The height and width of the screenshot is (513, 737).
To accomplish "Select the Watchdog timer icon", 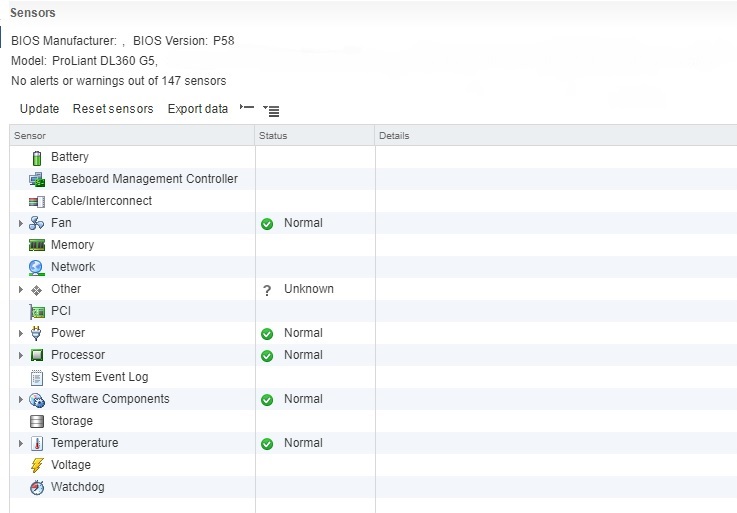I will (x=37, y=487).
